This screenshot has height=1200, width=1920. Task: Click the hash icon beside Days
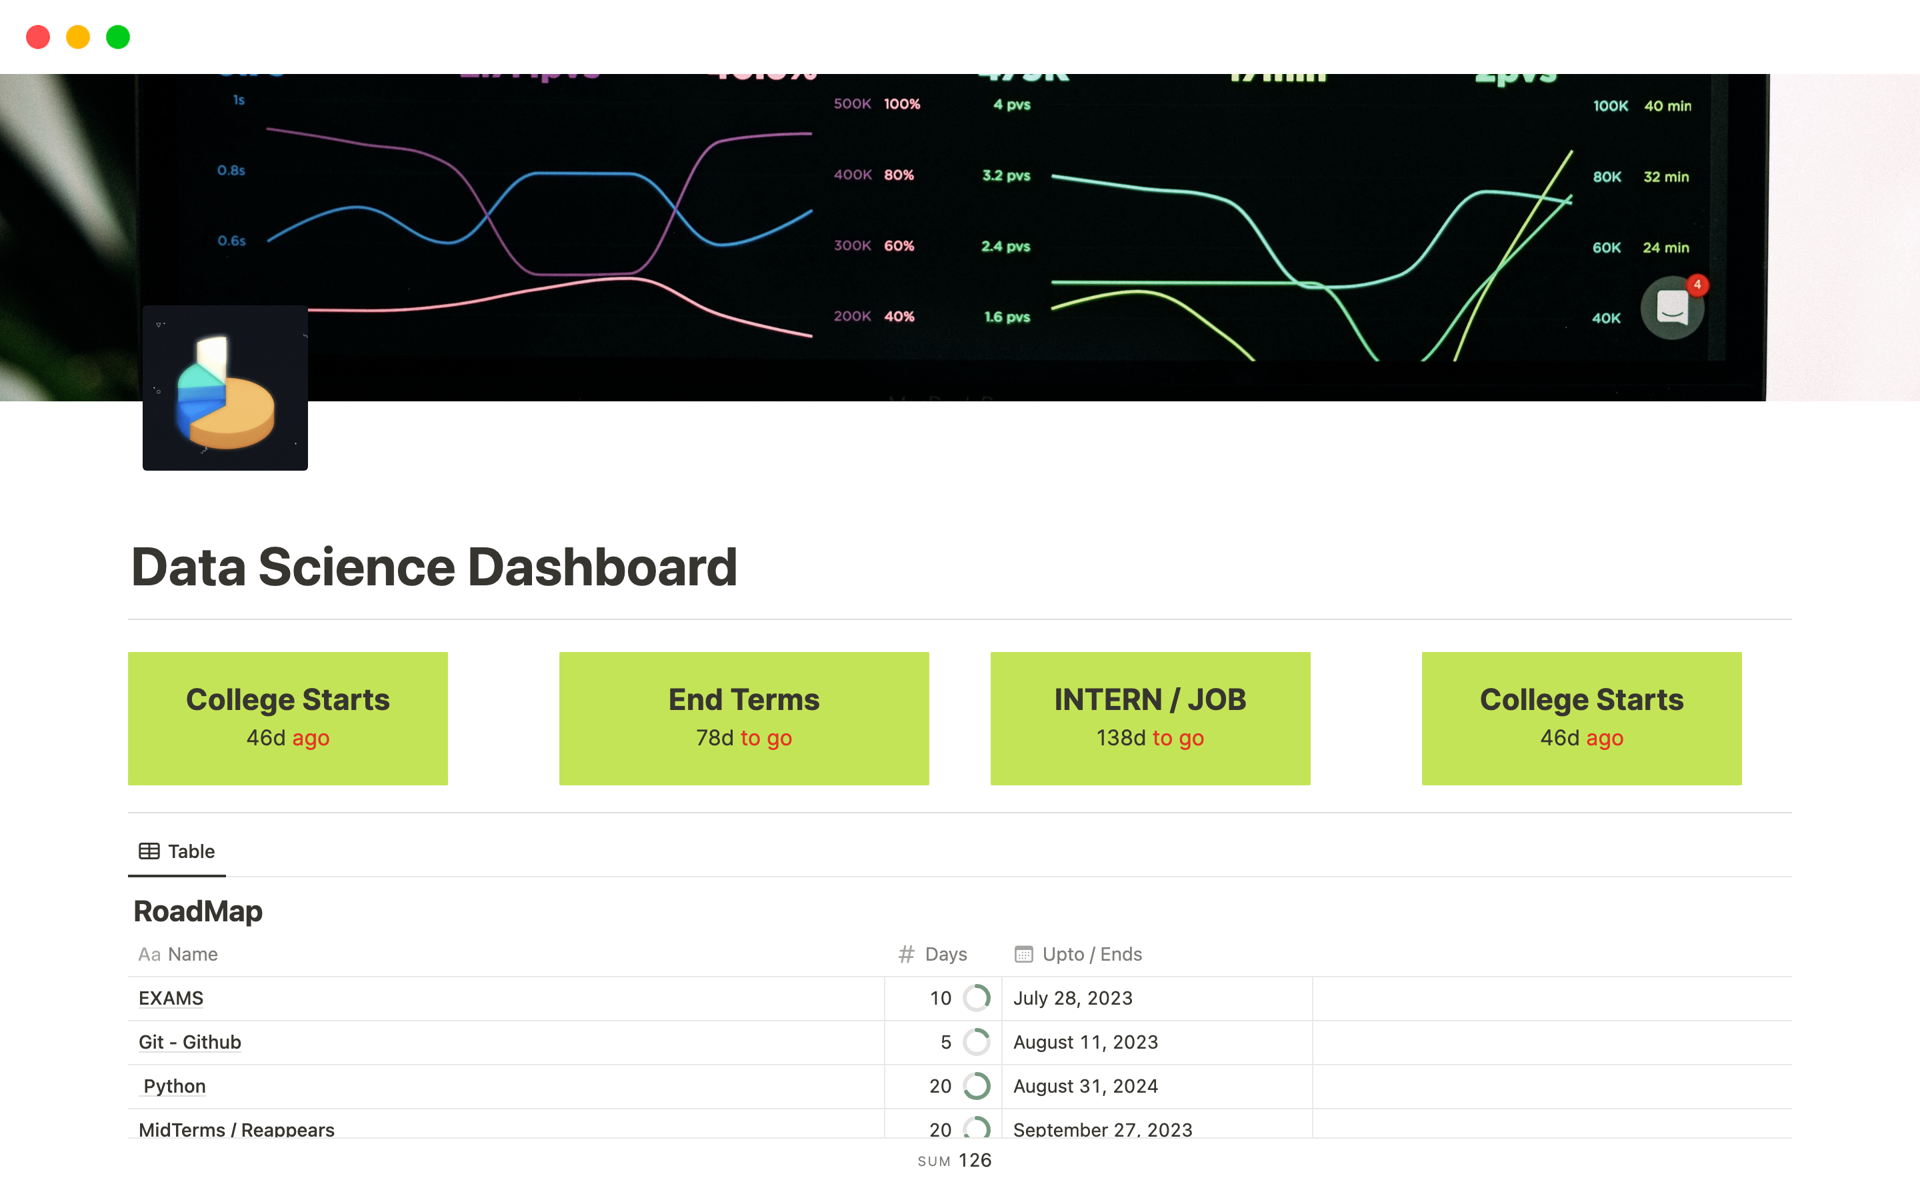pos(906,954)
